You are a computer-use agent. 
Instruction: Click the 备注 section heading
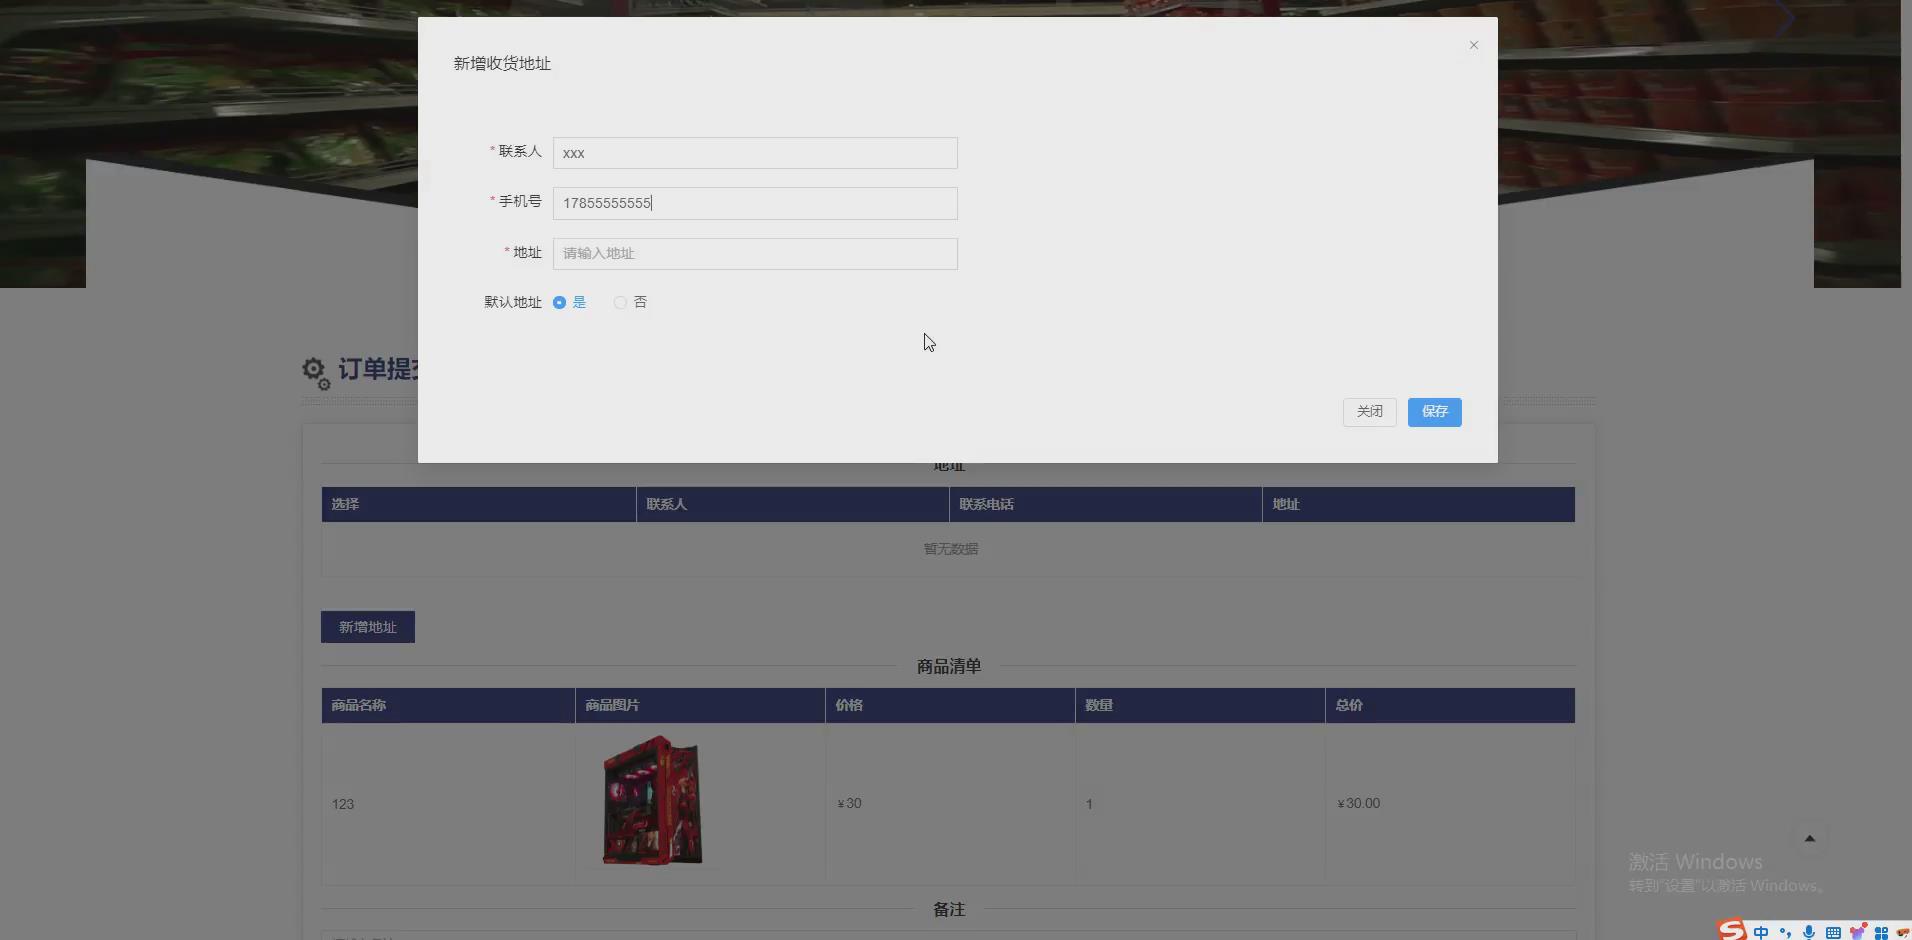(x=948, y=909)
